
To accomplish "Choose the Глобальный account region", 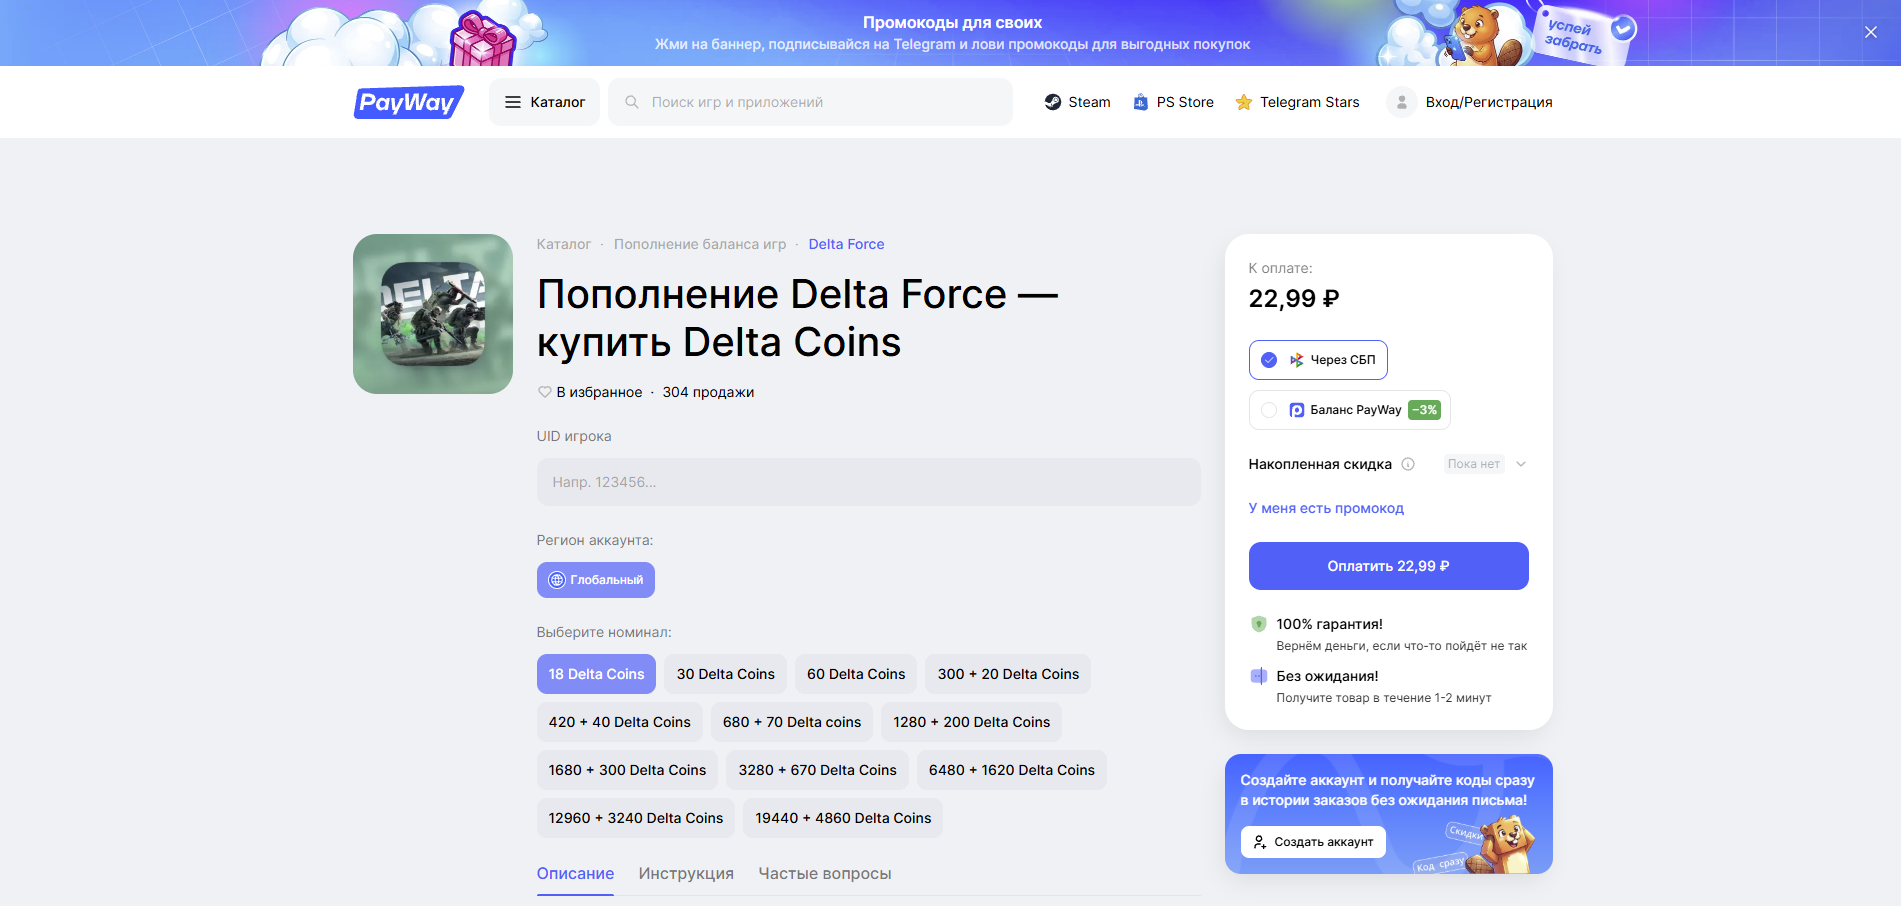I will coord(596,580).
